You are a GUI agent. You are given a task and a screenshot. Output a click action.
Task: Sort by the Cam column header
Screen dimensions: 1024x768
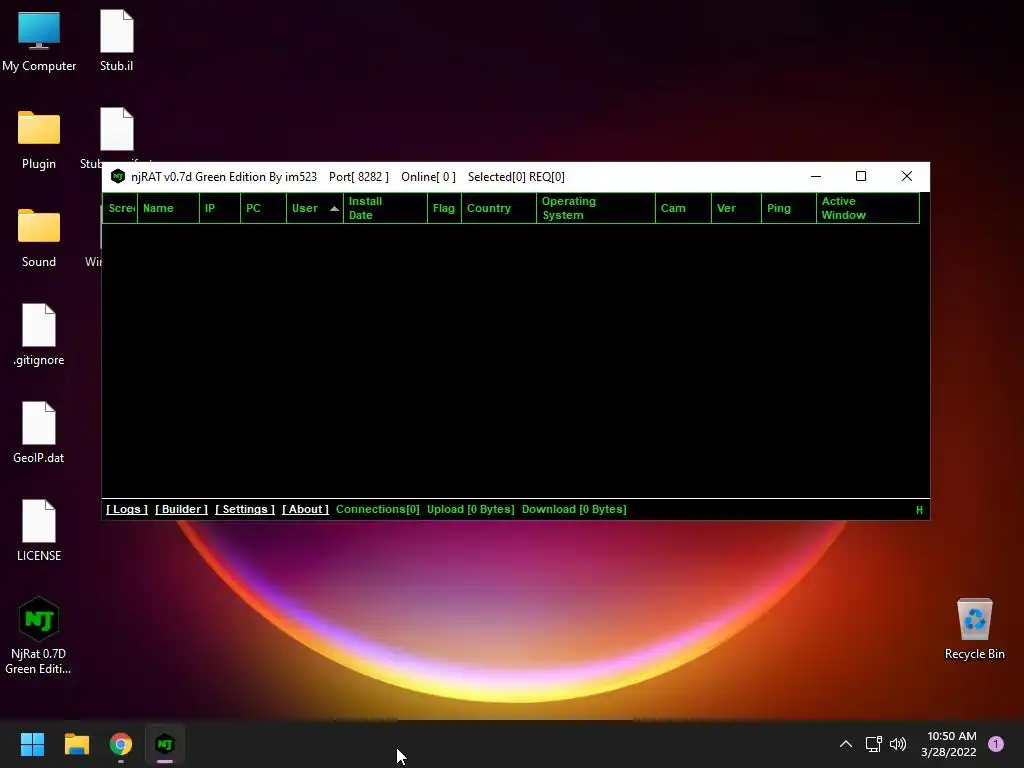(683, 208)
